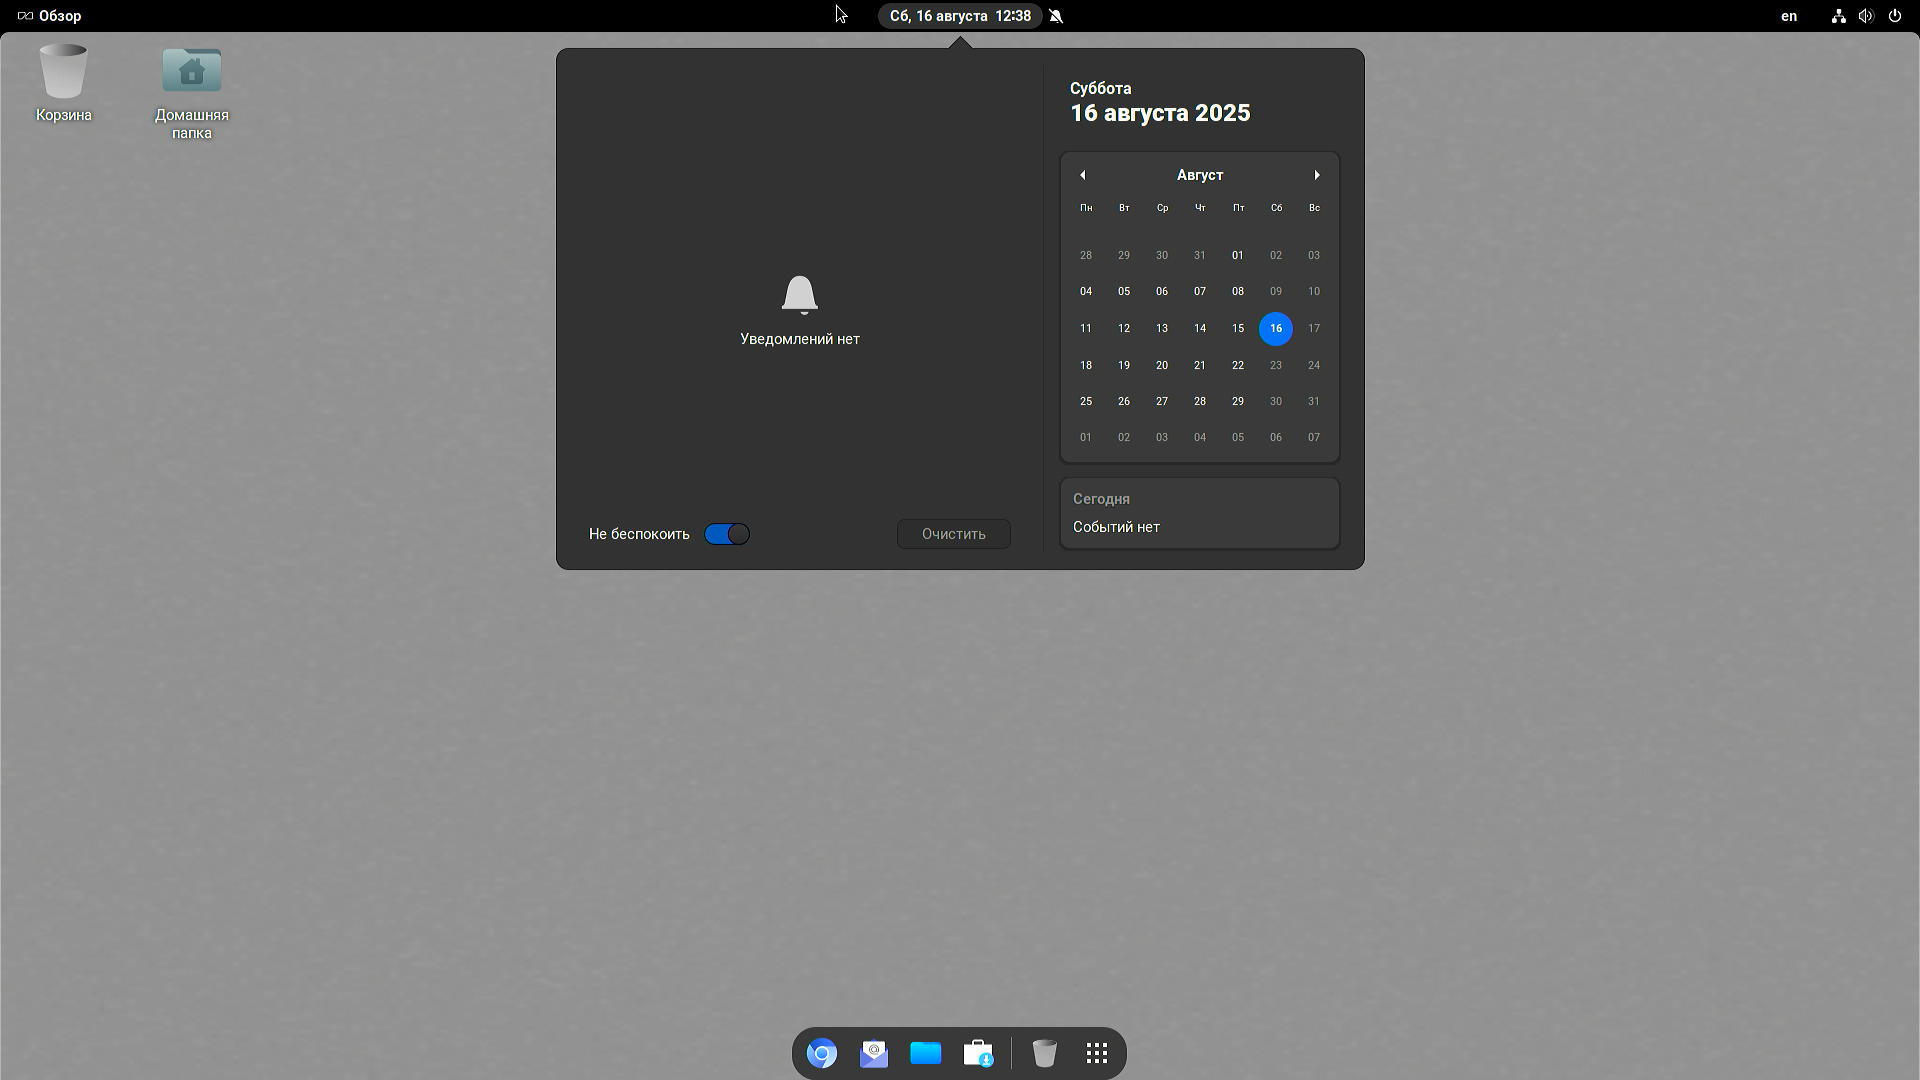Image resolution: width=1920 pixels, height=1080 pixels.
Task: Open Корзина desktop icon
Action: point(63,72)
